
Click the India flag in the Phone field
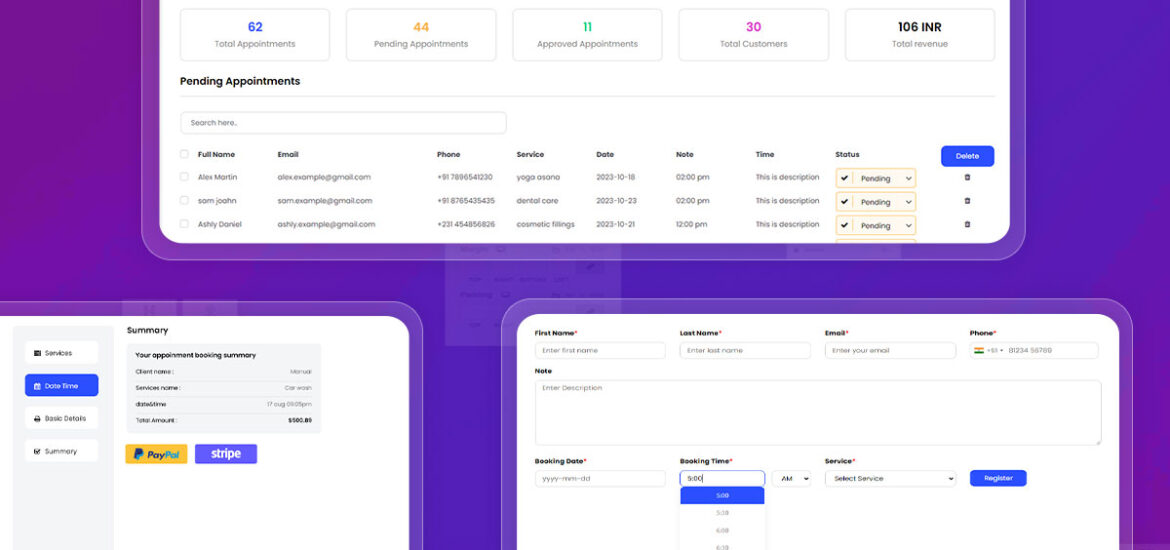coord(978,351)
